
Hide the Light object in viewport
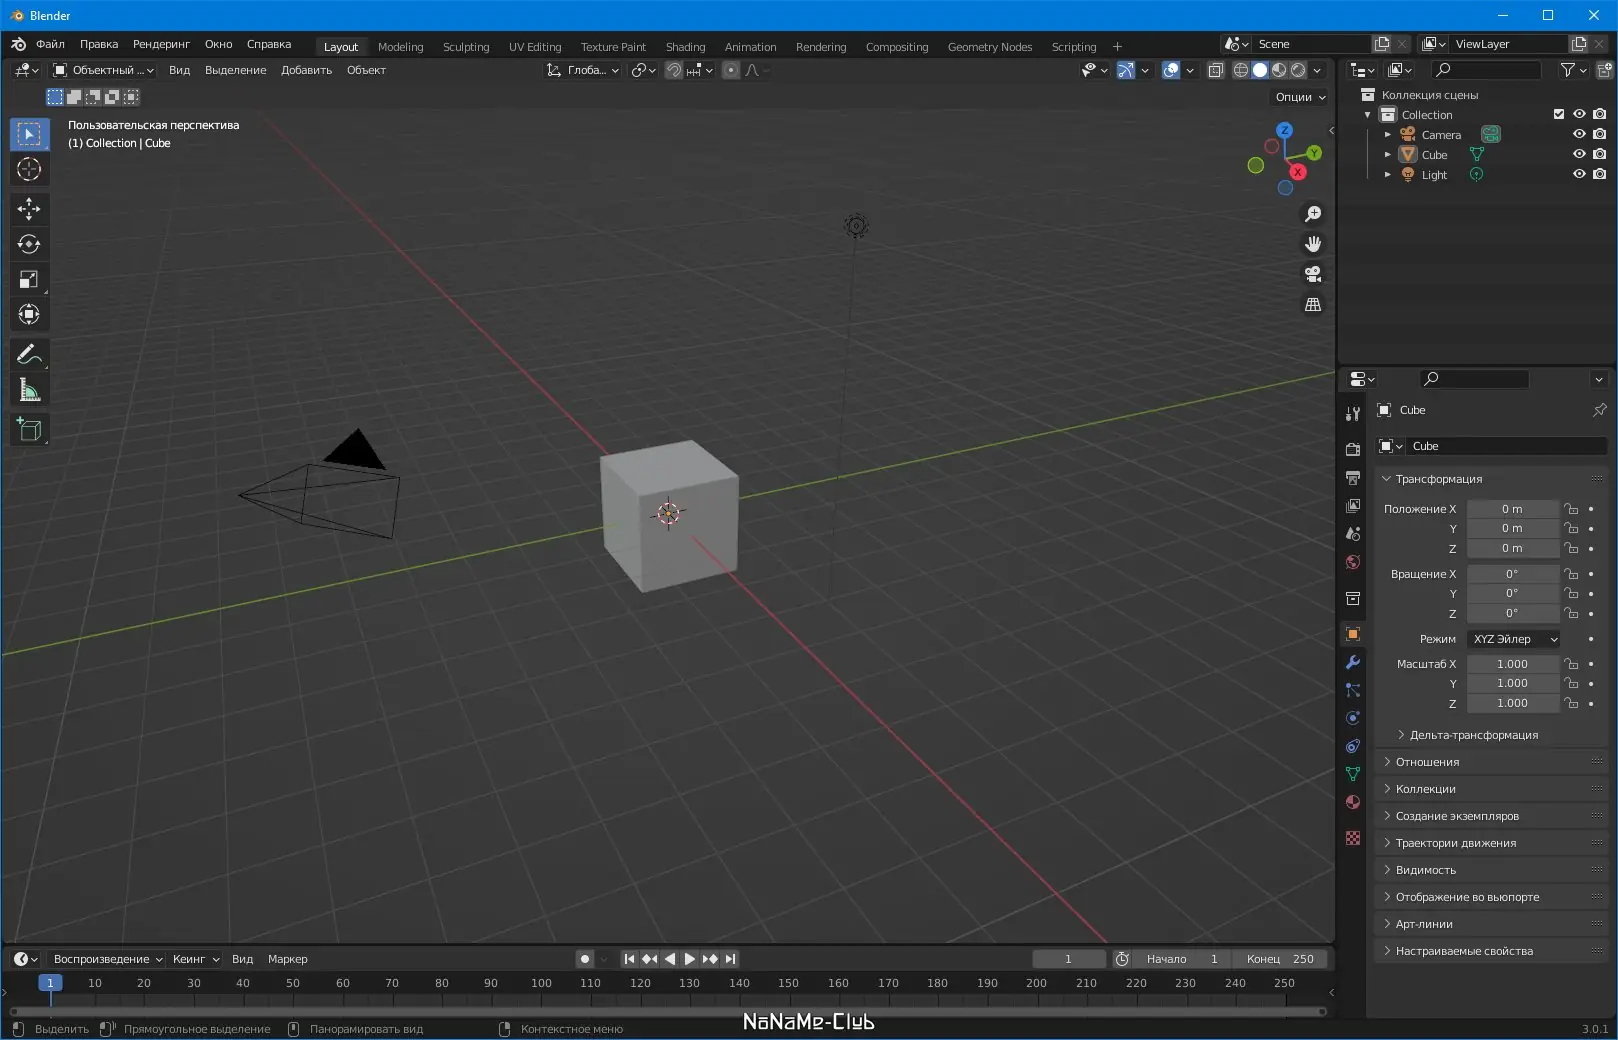pyautogui.click(x=1579, y=174)
